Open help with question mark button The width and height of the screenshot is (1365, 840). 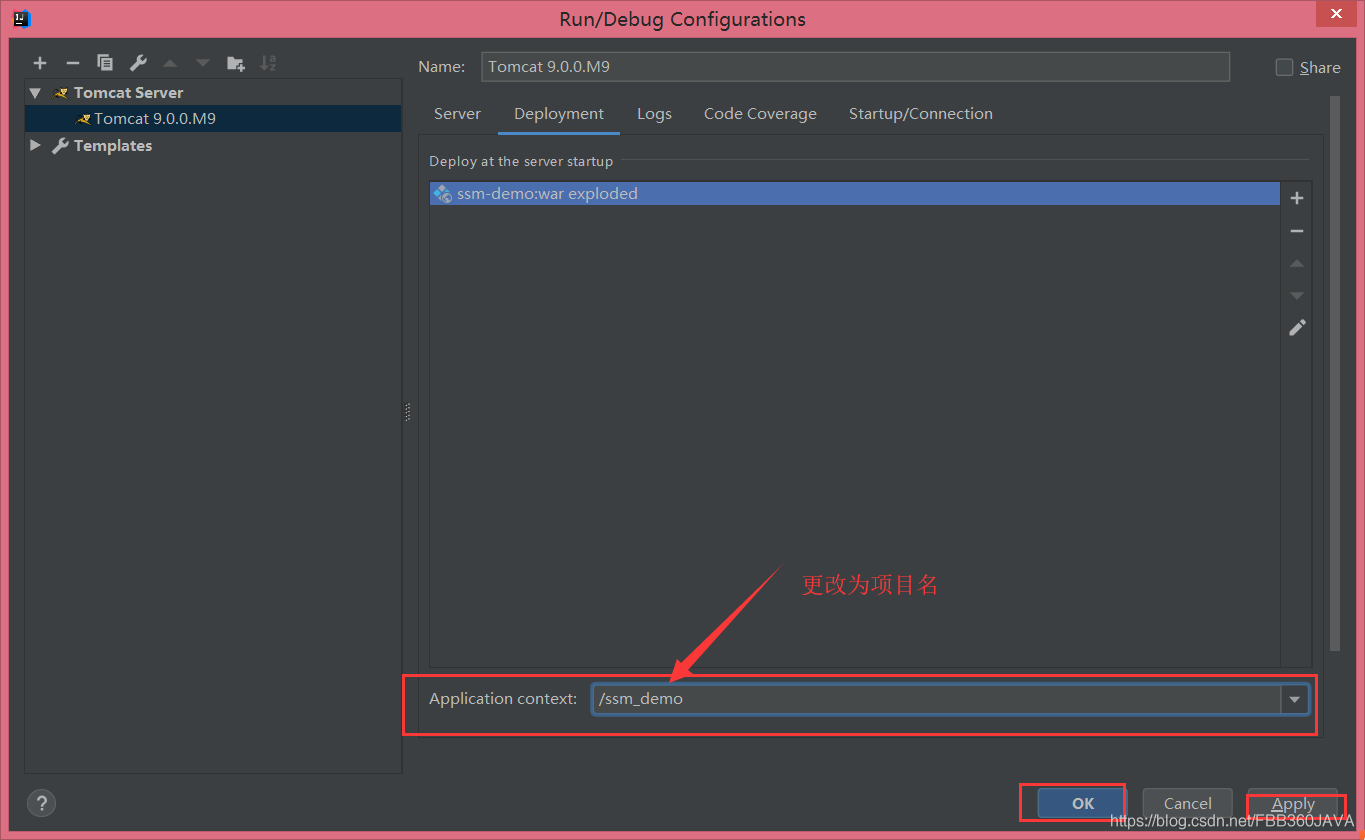point(41,803)
